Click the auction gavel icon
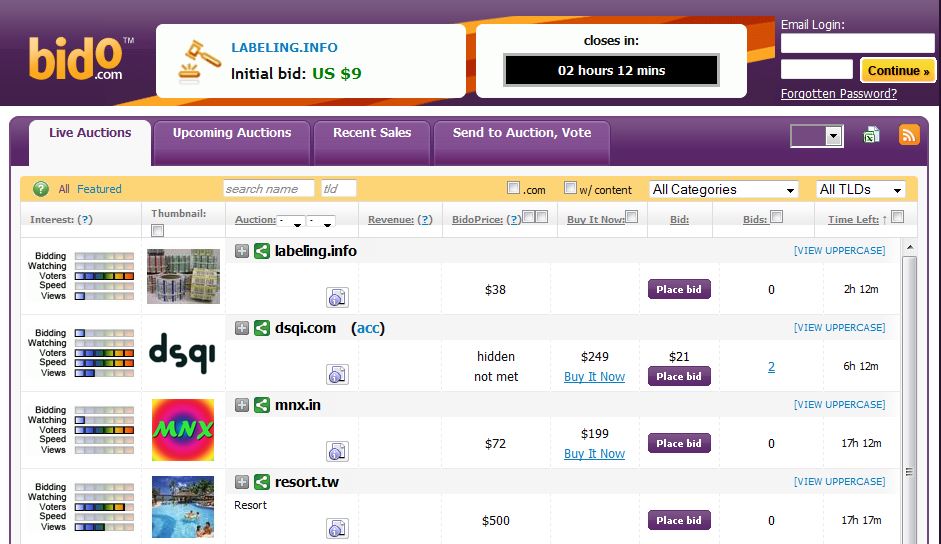 click(x=199, y=61)
